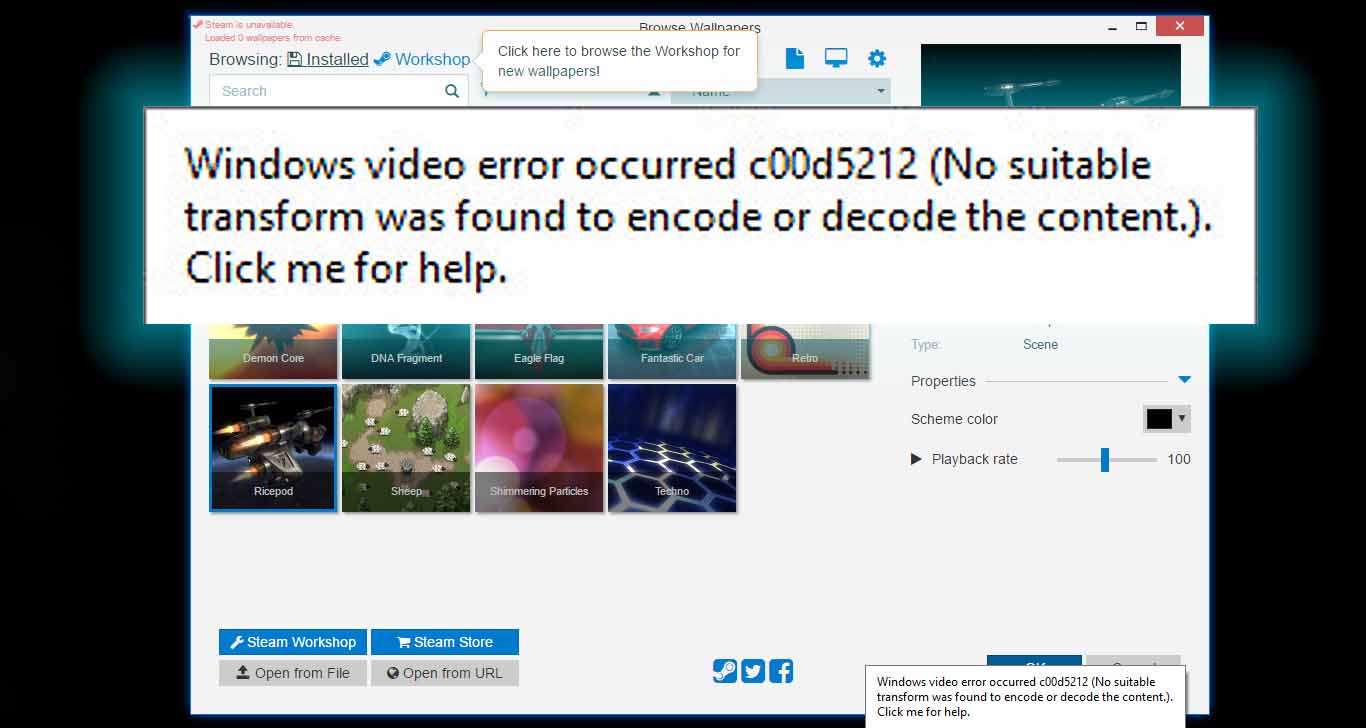Open the Twitter social icon
1366x728 pixels.
click(753, 671)
